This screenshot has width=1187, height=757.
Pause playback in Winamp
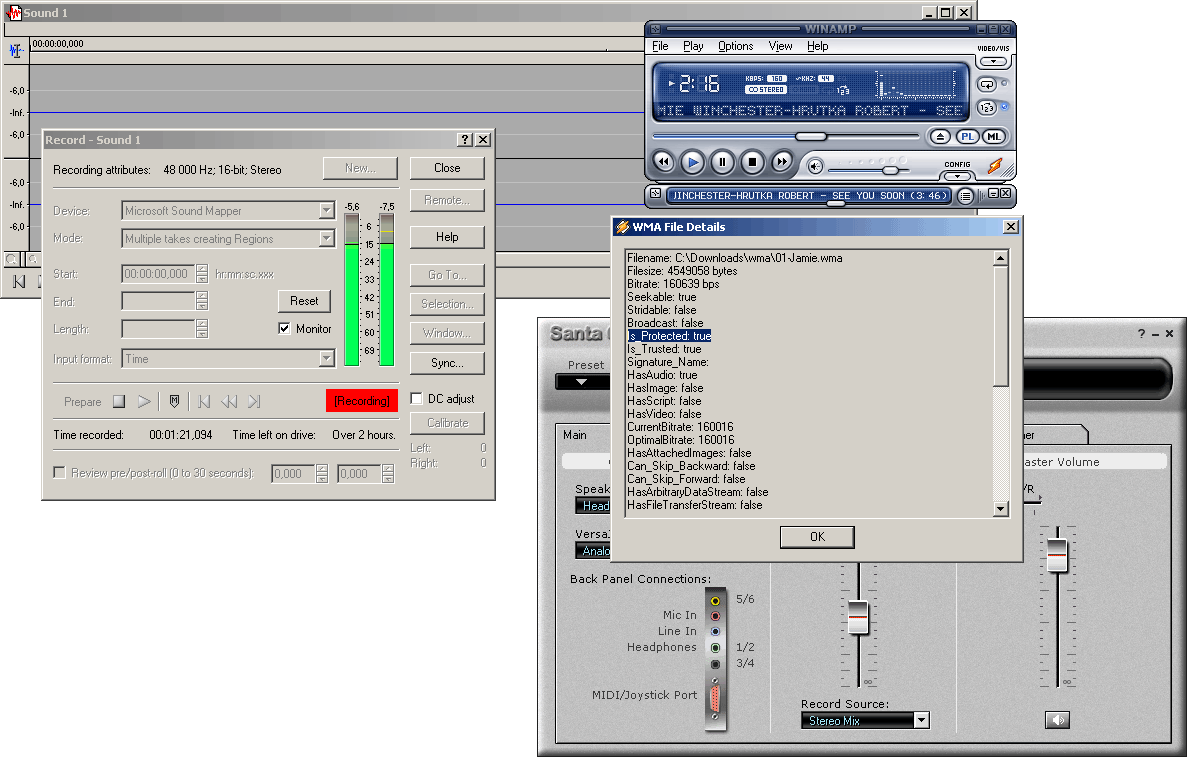722,162
